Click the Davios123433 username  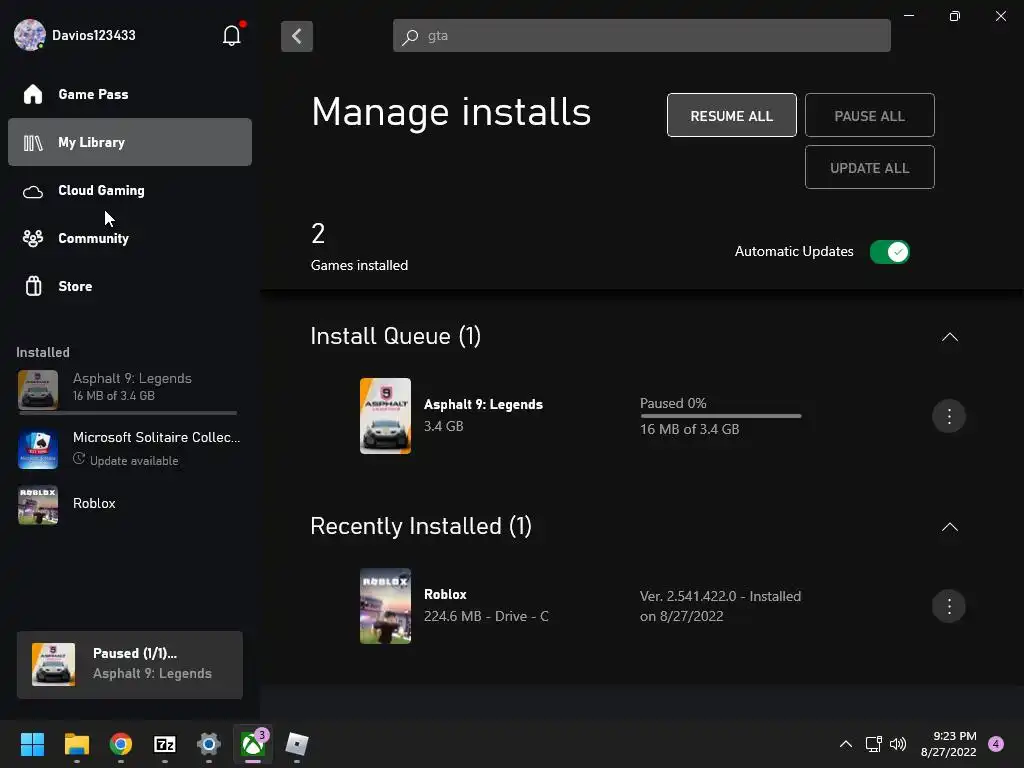(94, 35)
